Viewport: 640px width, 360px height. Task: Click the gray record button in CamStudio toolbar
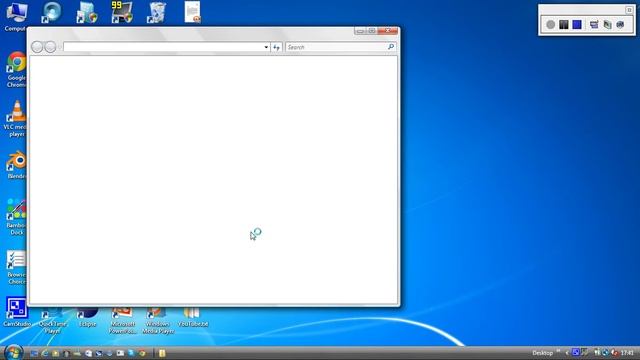[x=551, y=24]
